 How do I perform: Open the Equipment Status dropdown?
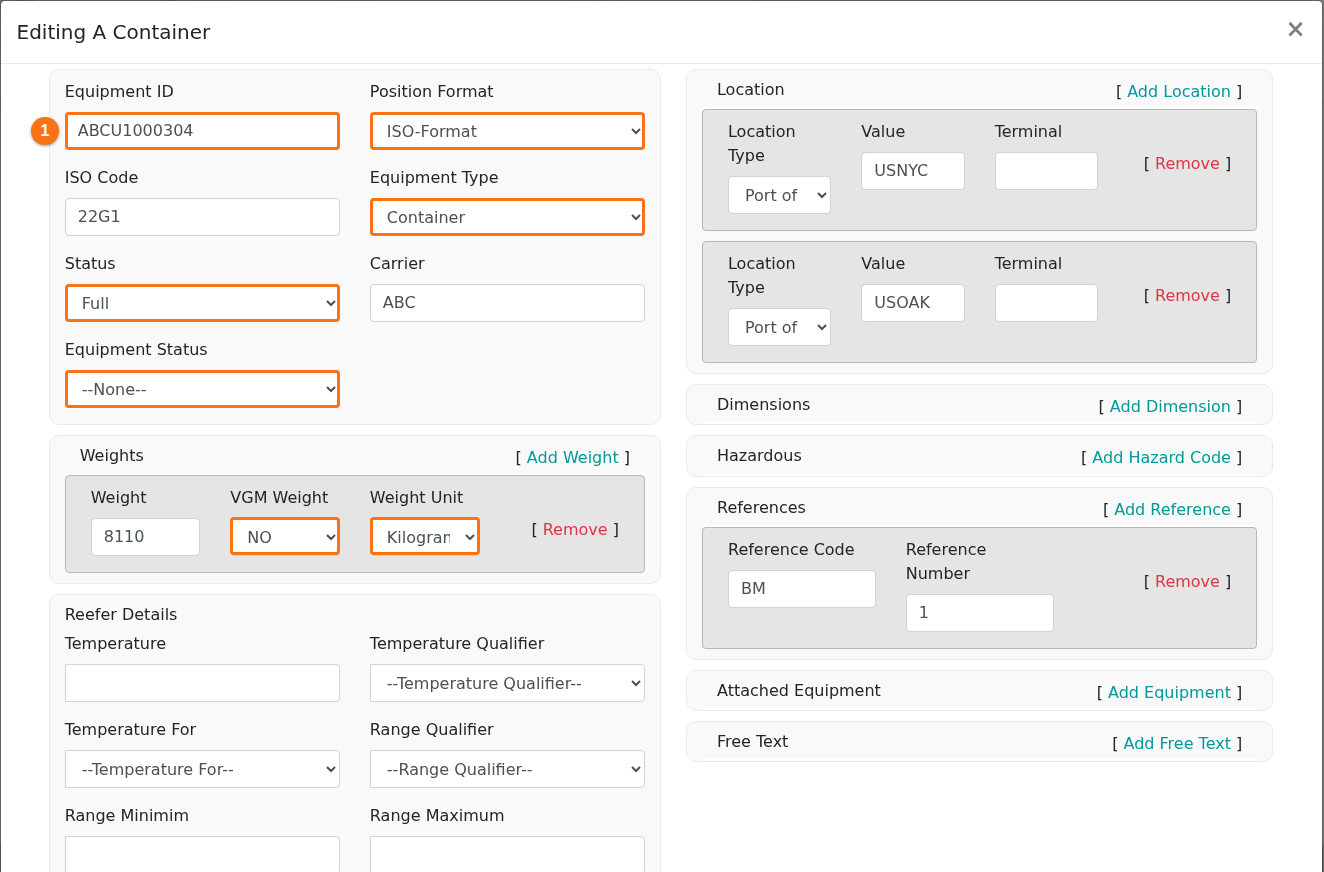(202, 389)
